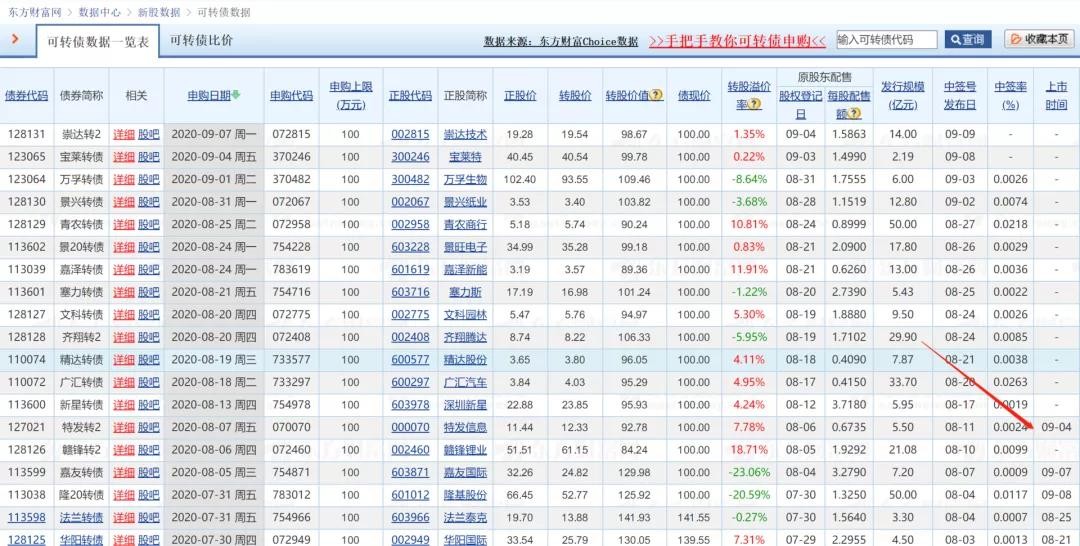1080x546 pixels.
Task: Open the 崇达技术 stock link
Action: coord(465,134)
